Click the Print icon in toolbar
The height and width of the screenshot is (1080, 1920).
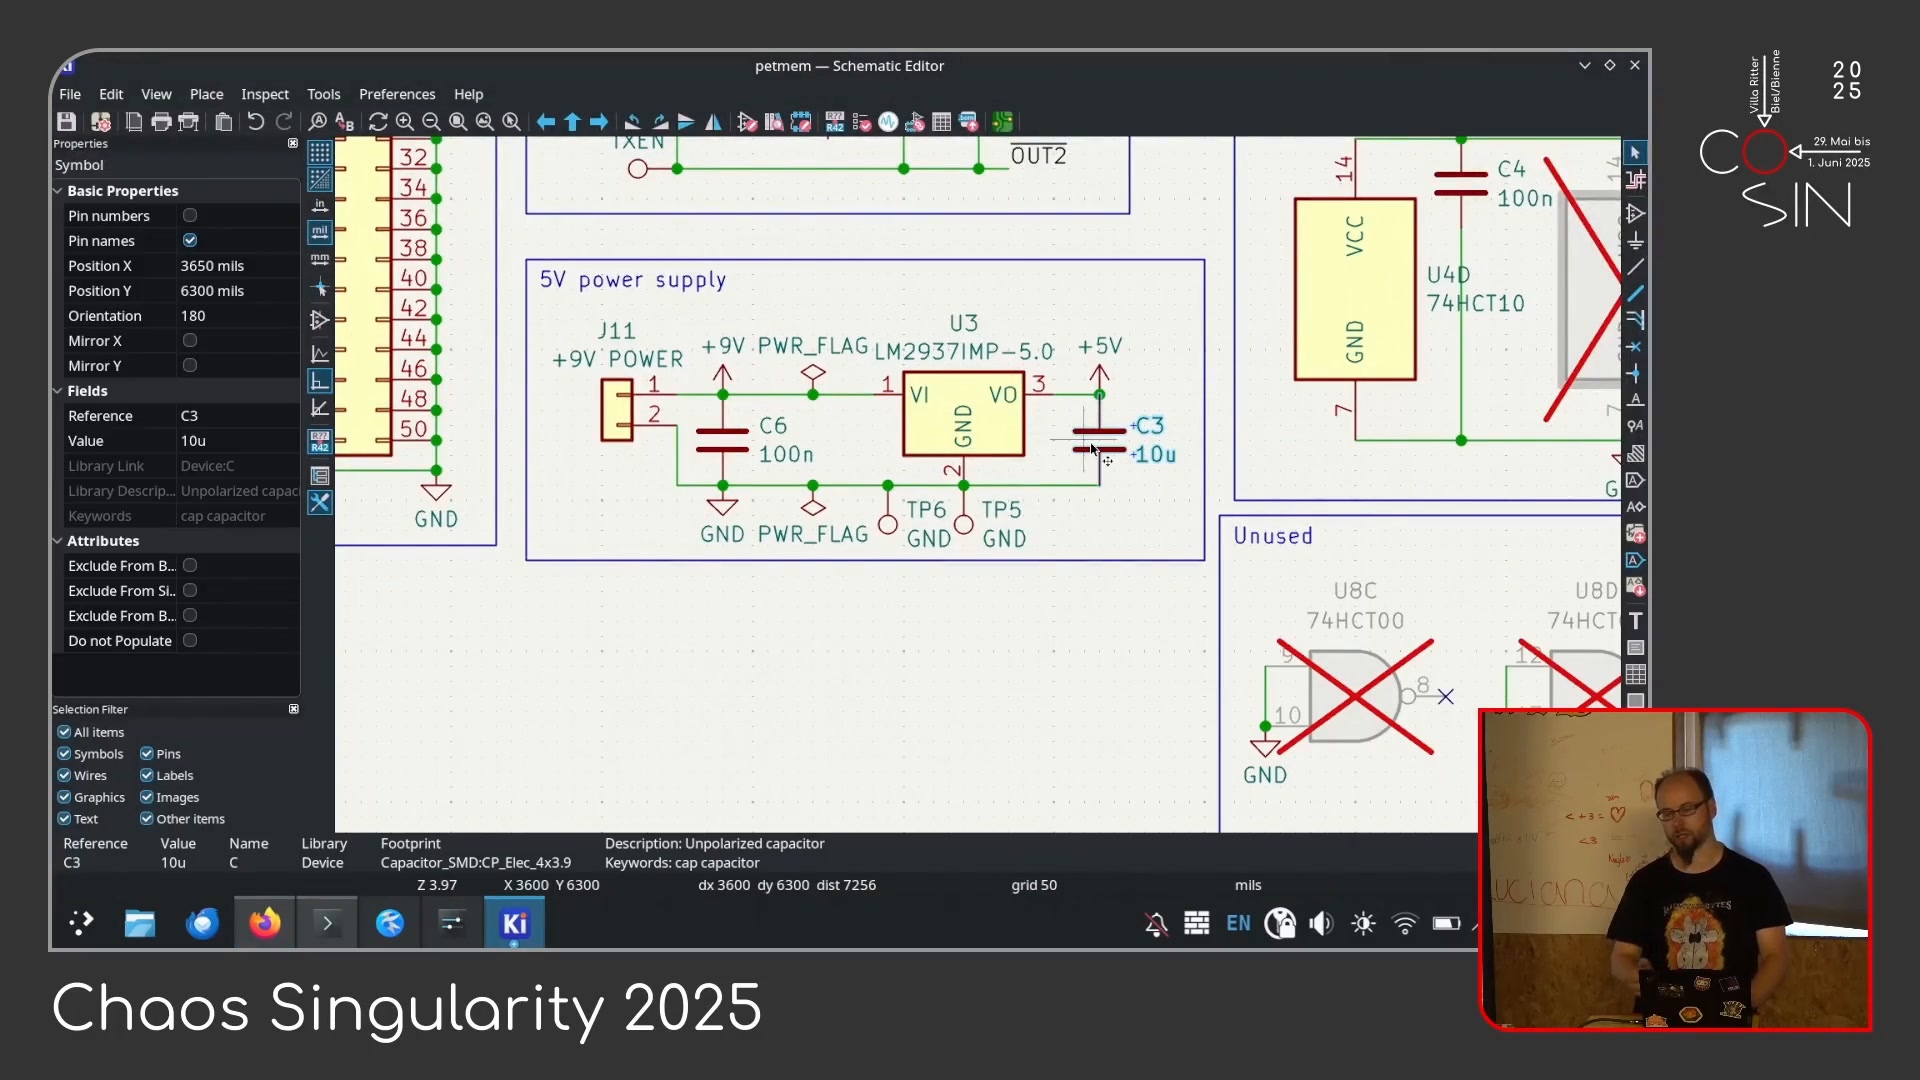tap(161, 122)
